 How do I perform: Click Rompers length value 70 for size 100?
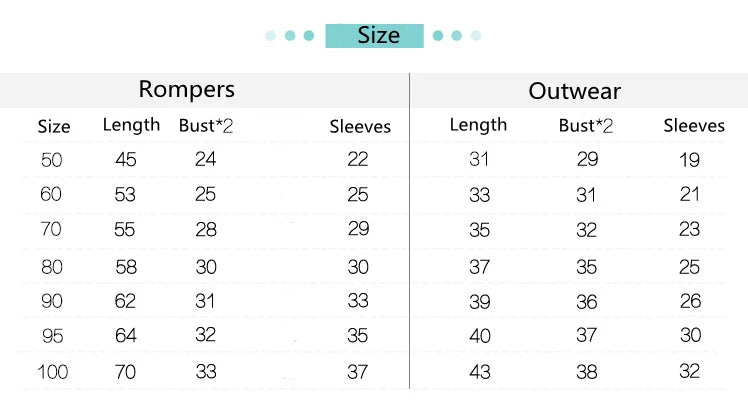coord(126,373)
